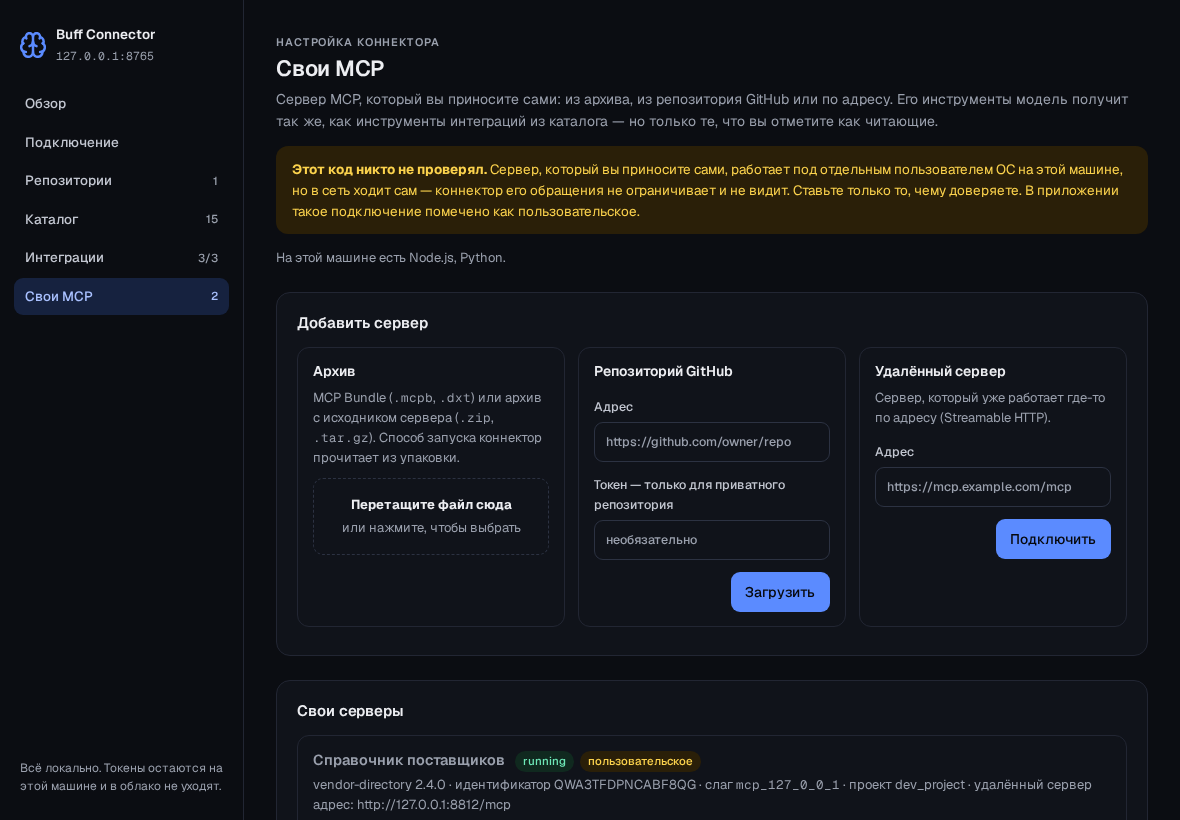
Task: Open the Интеграции section
Action: click(121, 257)
